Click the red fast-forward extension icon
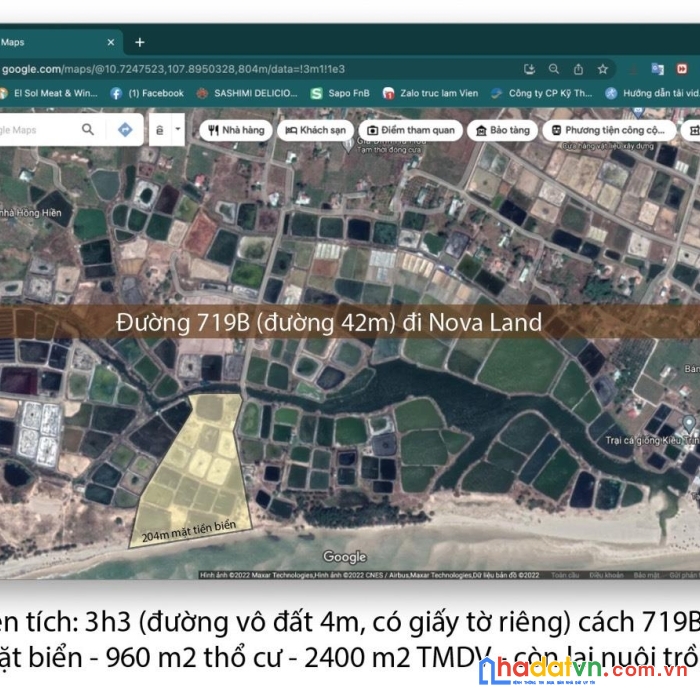Image resolution: width=700 pixels, height=700 pixels. coord(682,69)
